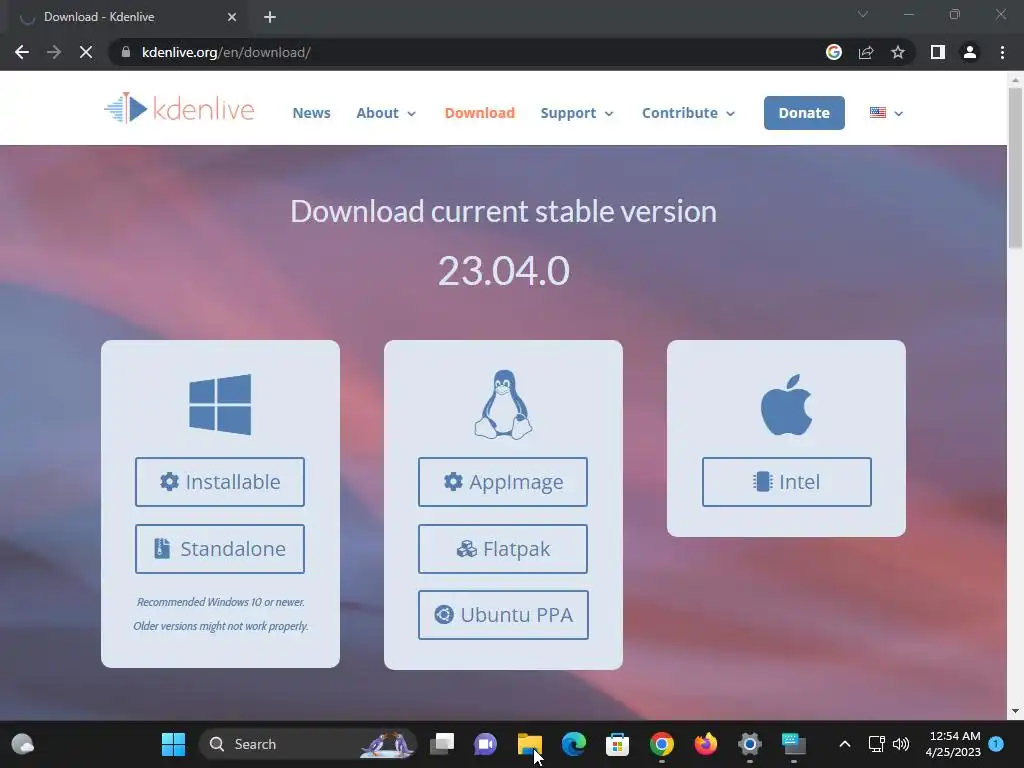
Task: Click the Windows logo icon
Action: pyautogui.click(x=220, y=404)
